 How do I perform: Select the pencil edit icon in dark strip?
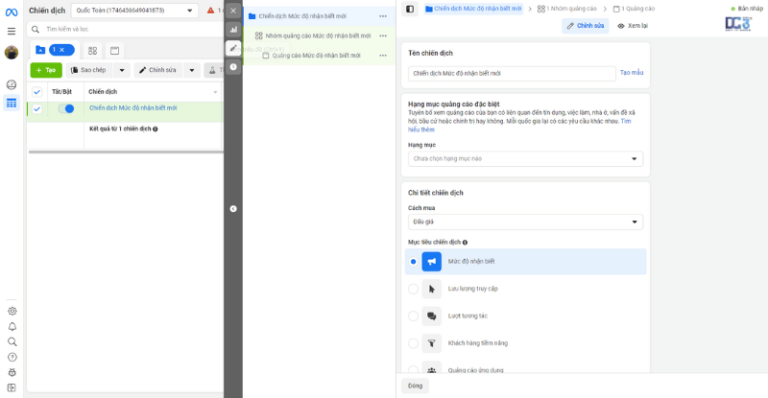click(x=233, y=48)
